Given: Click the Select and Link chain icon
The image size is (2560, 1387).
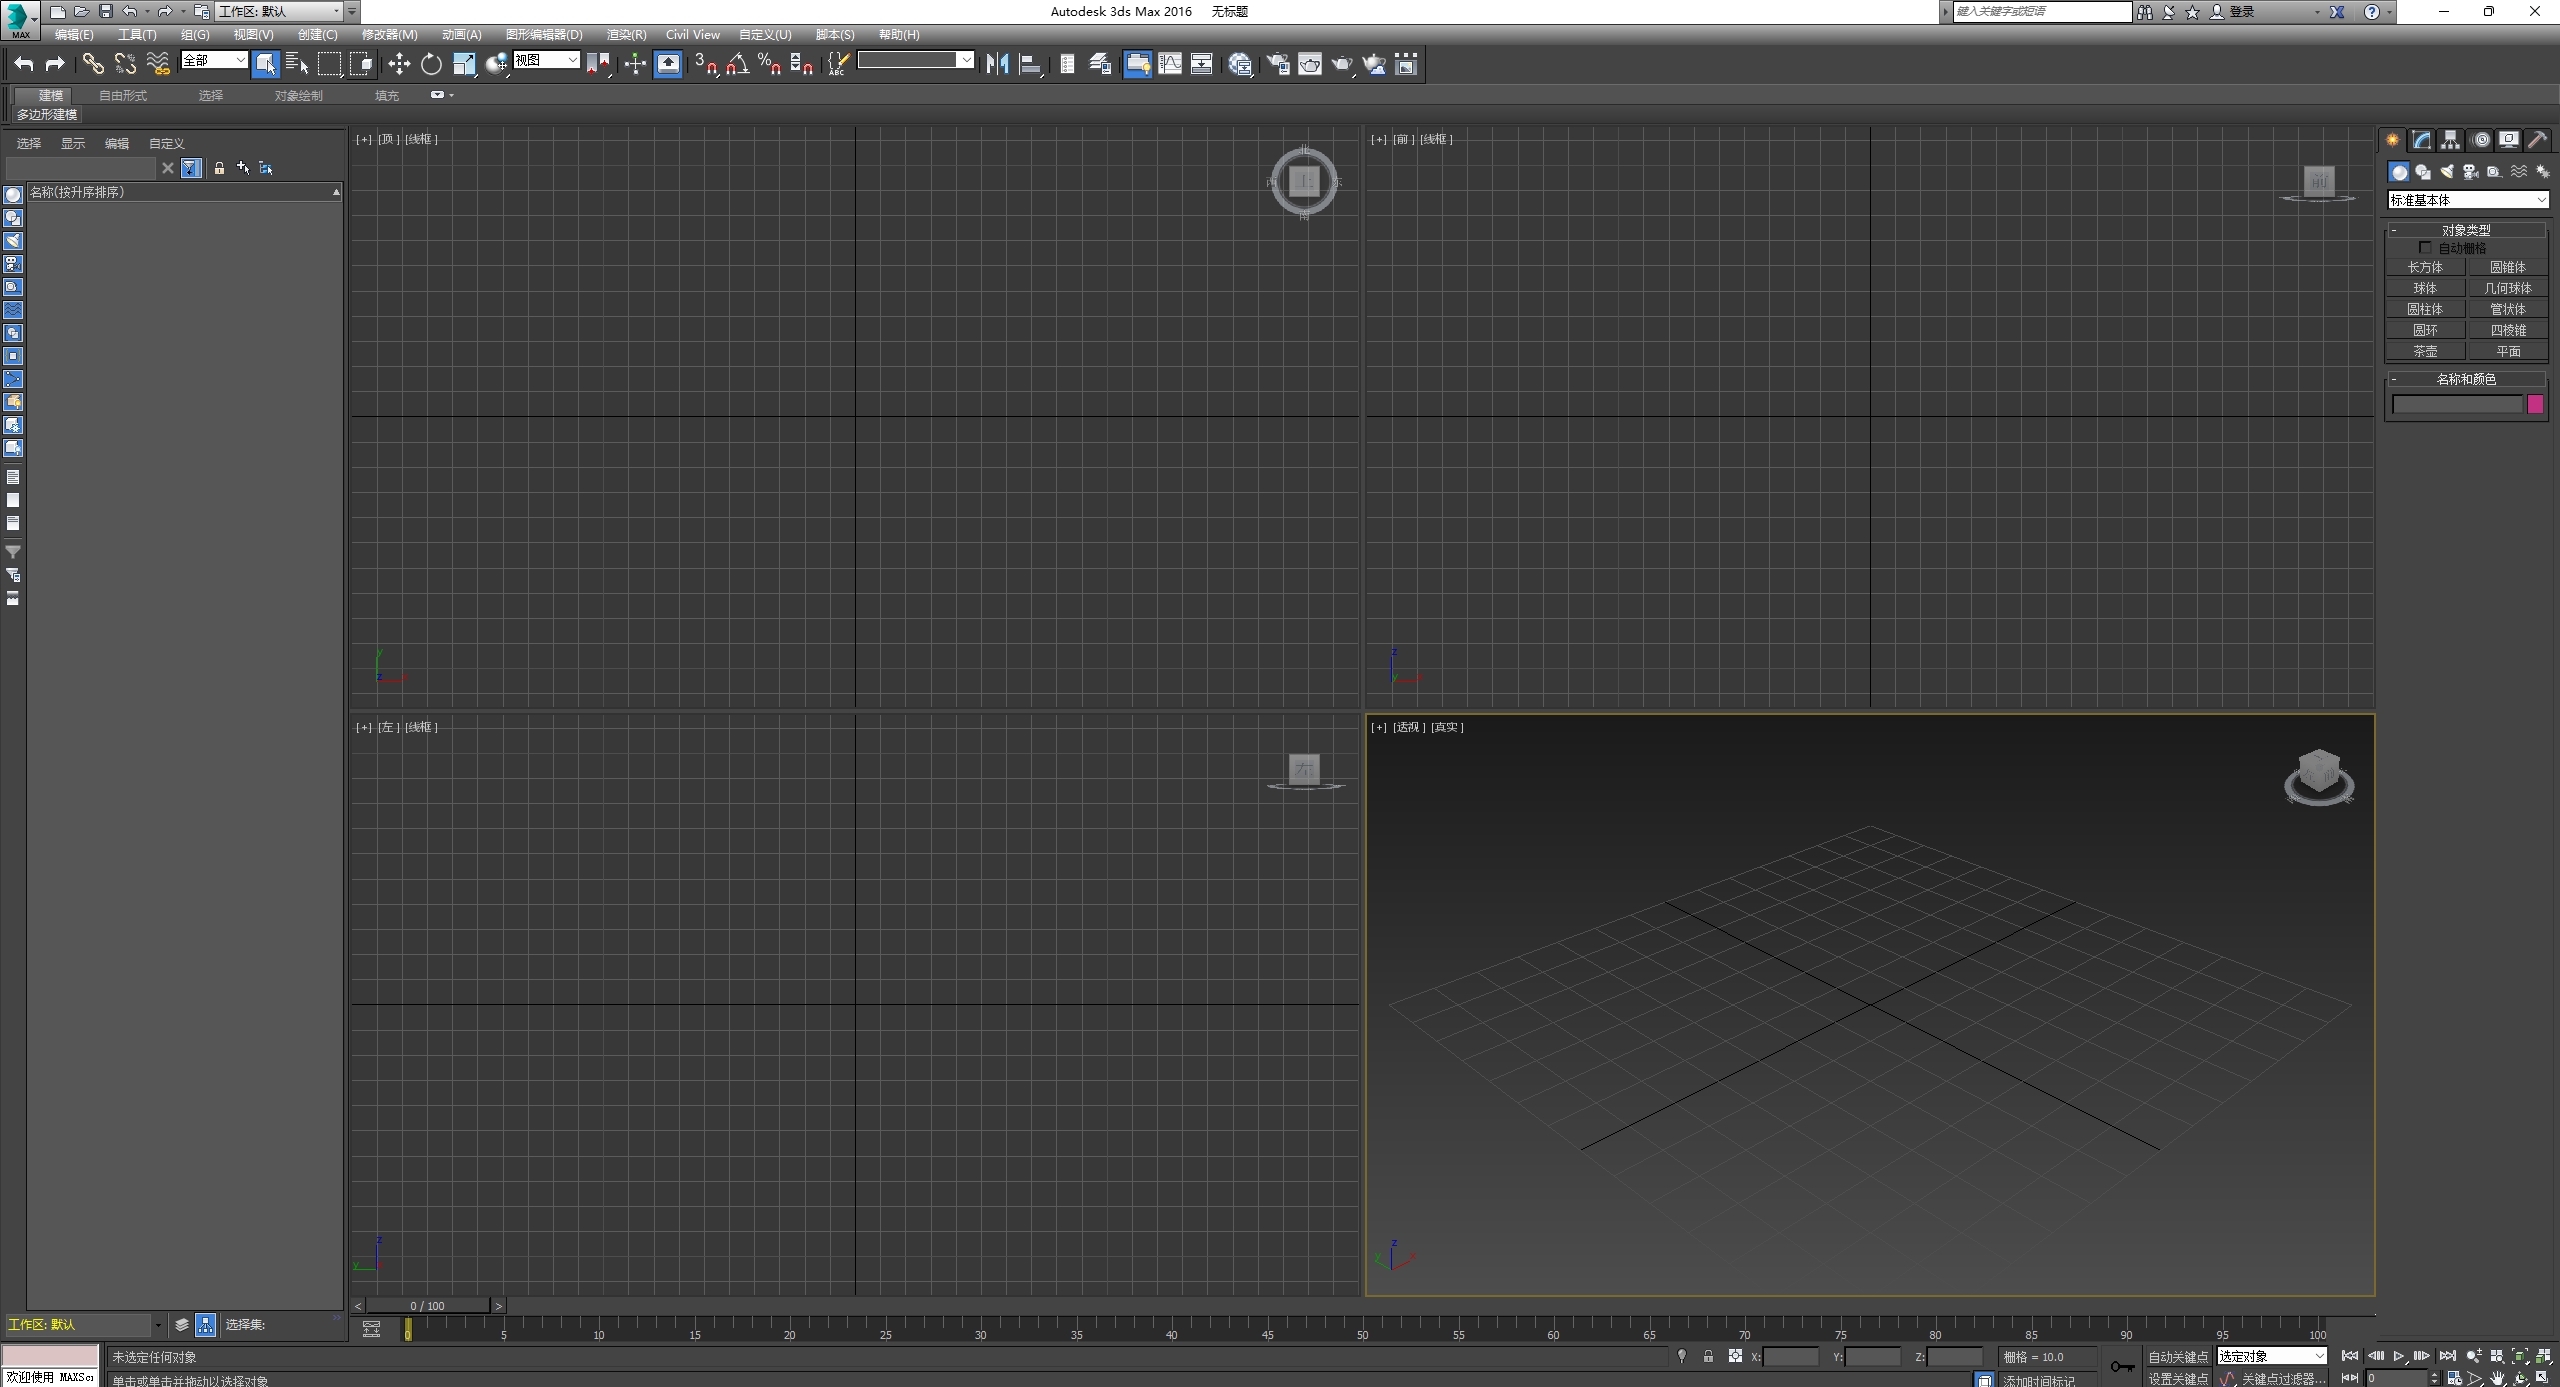Looking at the screenshot, I should pyautogui.click(x=93, y=65).
